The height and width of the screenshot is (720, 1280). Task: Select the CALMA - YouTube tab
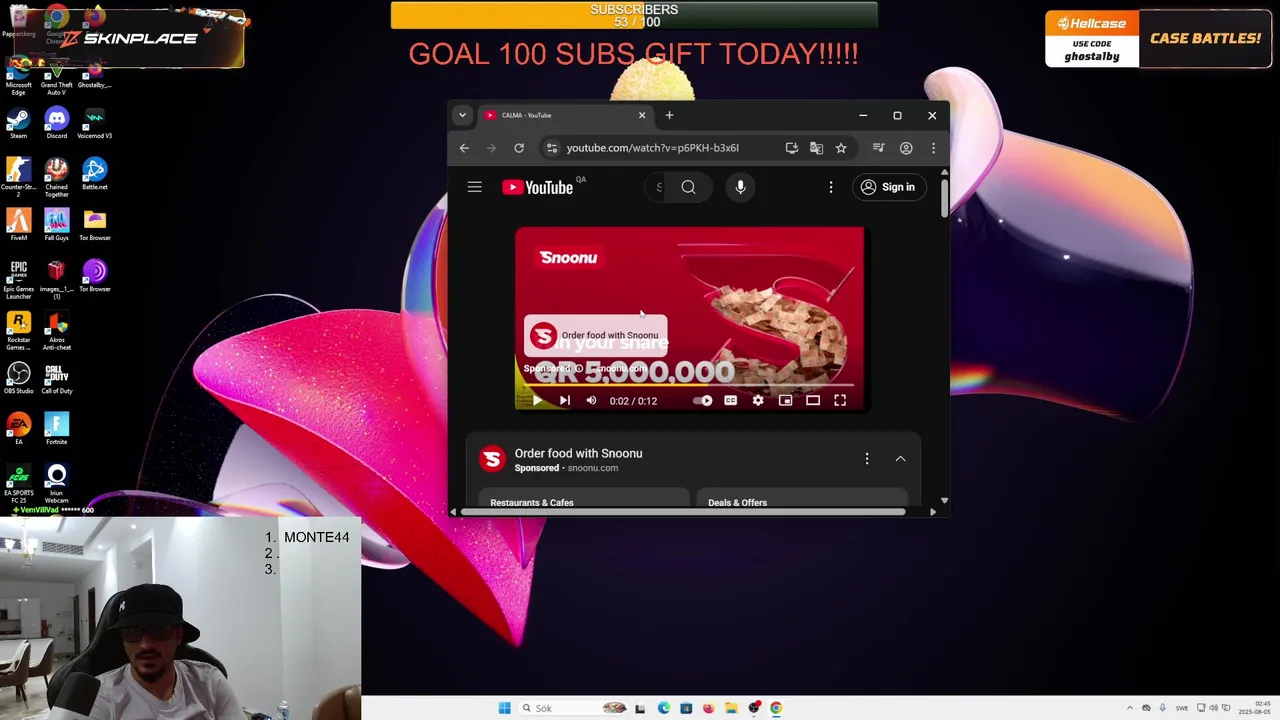pos(565,115)
